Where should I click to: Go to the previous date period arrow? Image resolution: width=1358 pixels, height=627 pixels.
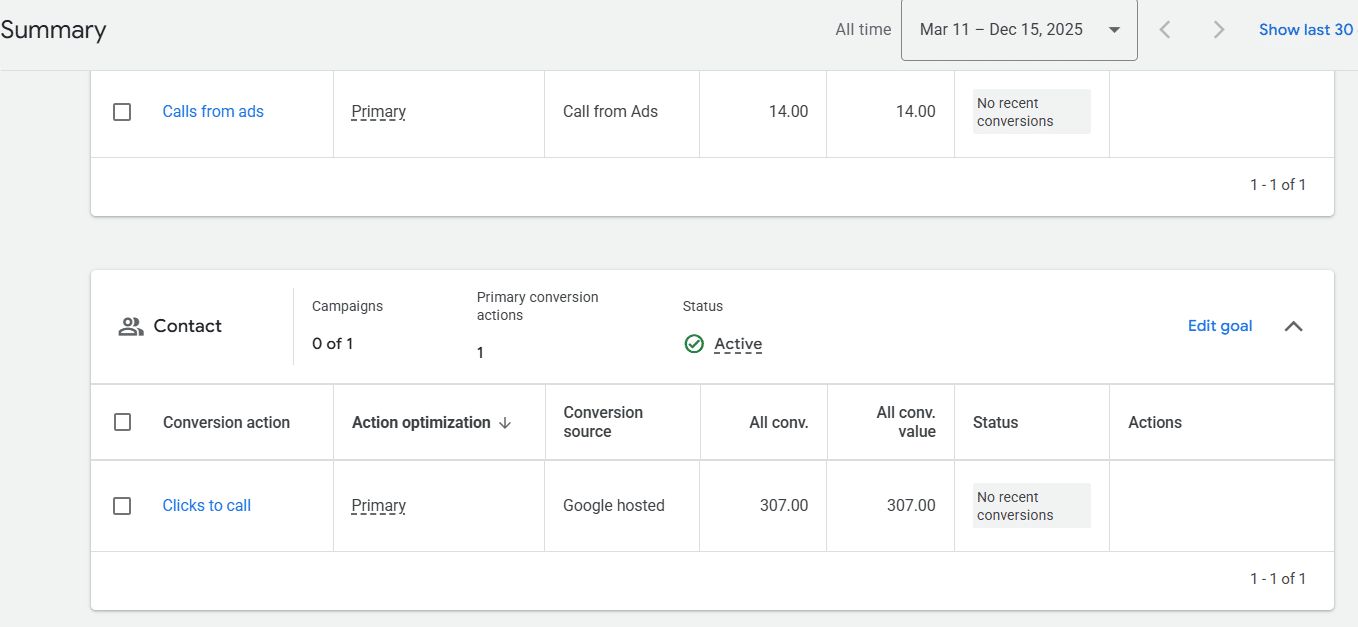(x=1165, y=30)
